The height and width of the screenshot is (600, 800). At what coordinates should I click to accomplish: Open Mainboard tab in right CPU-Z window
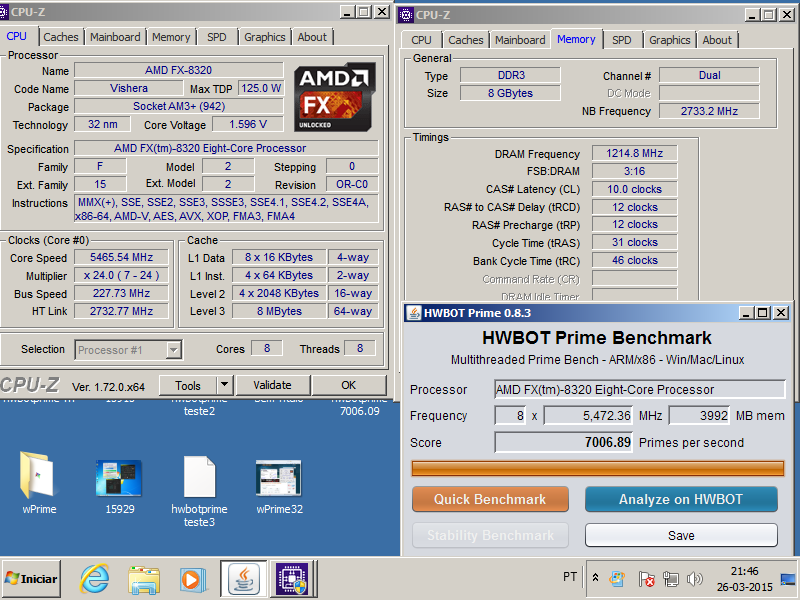click(x=520, y=40)
